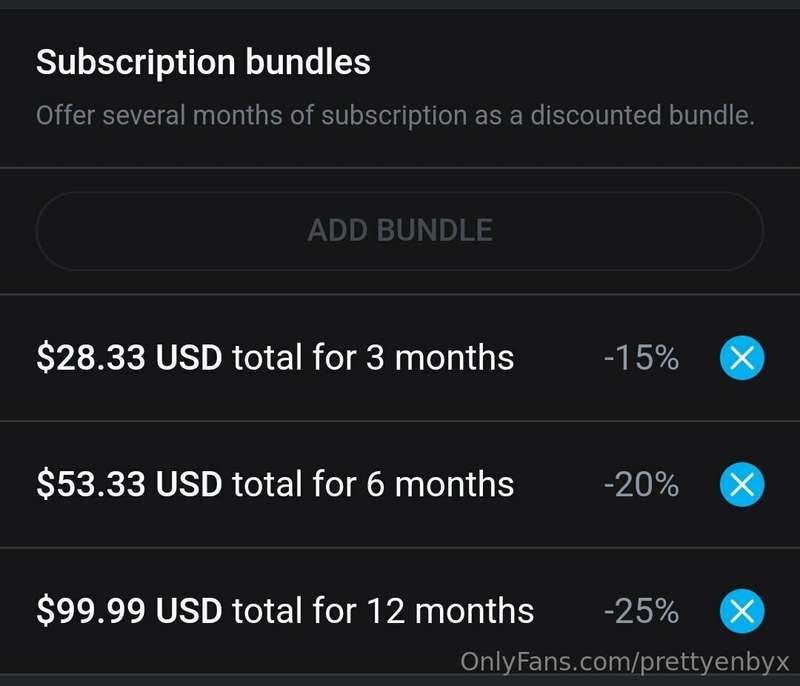Click the -15% discount label
The image size is (800, 686).
pos(641,357)
